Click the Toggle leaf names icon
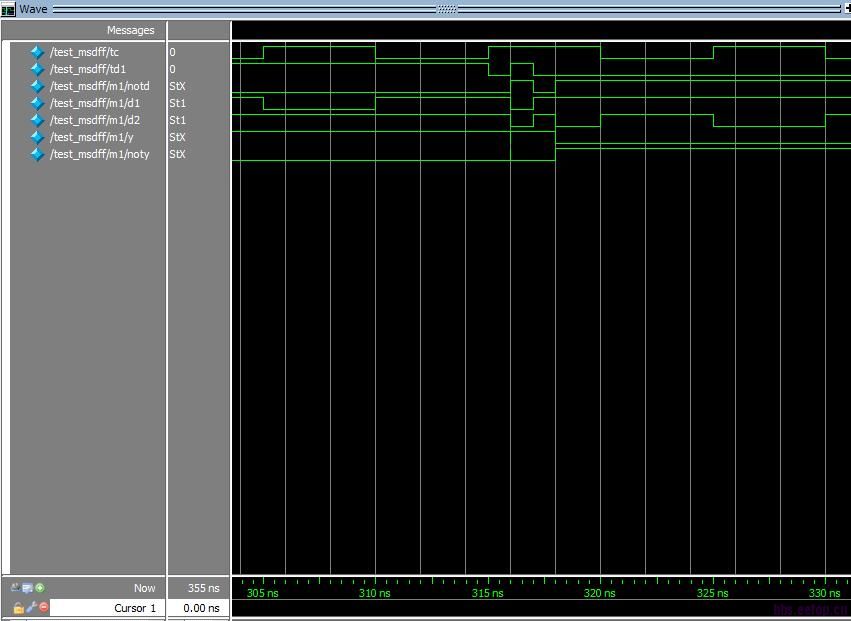The height and width of the screenshot is (621, 851). click(x=15, y=588)
